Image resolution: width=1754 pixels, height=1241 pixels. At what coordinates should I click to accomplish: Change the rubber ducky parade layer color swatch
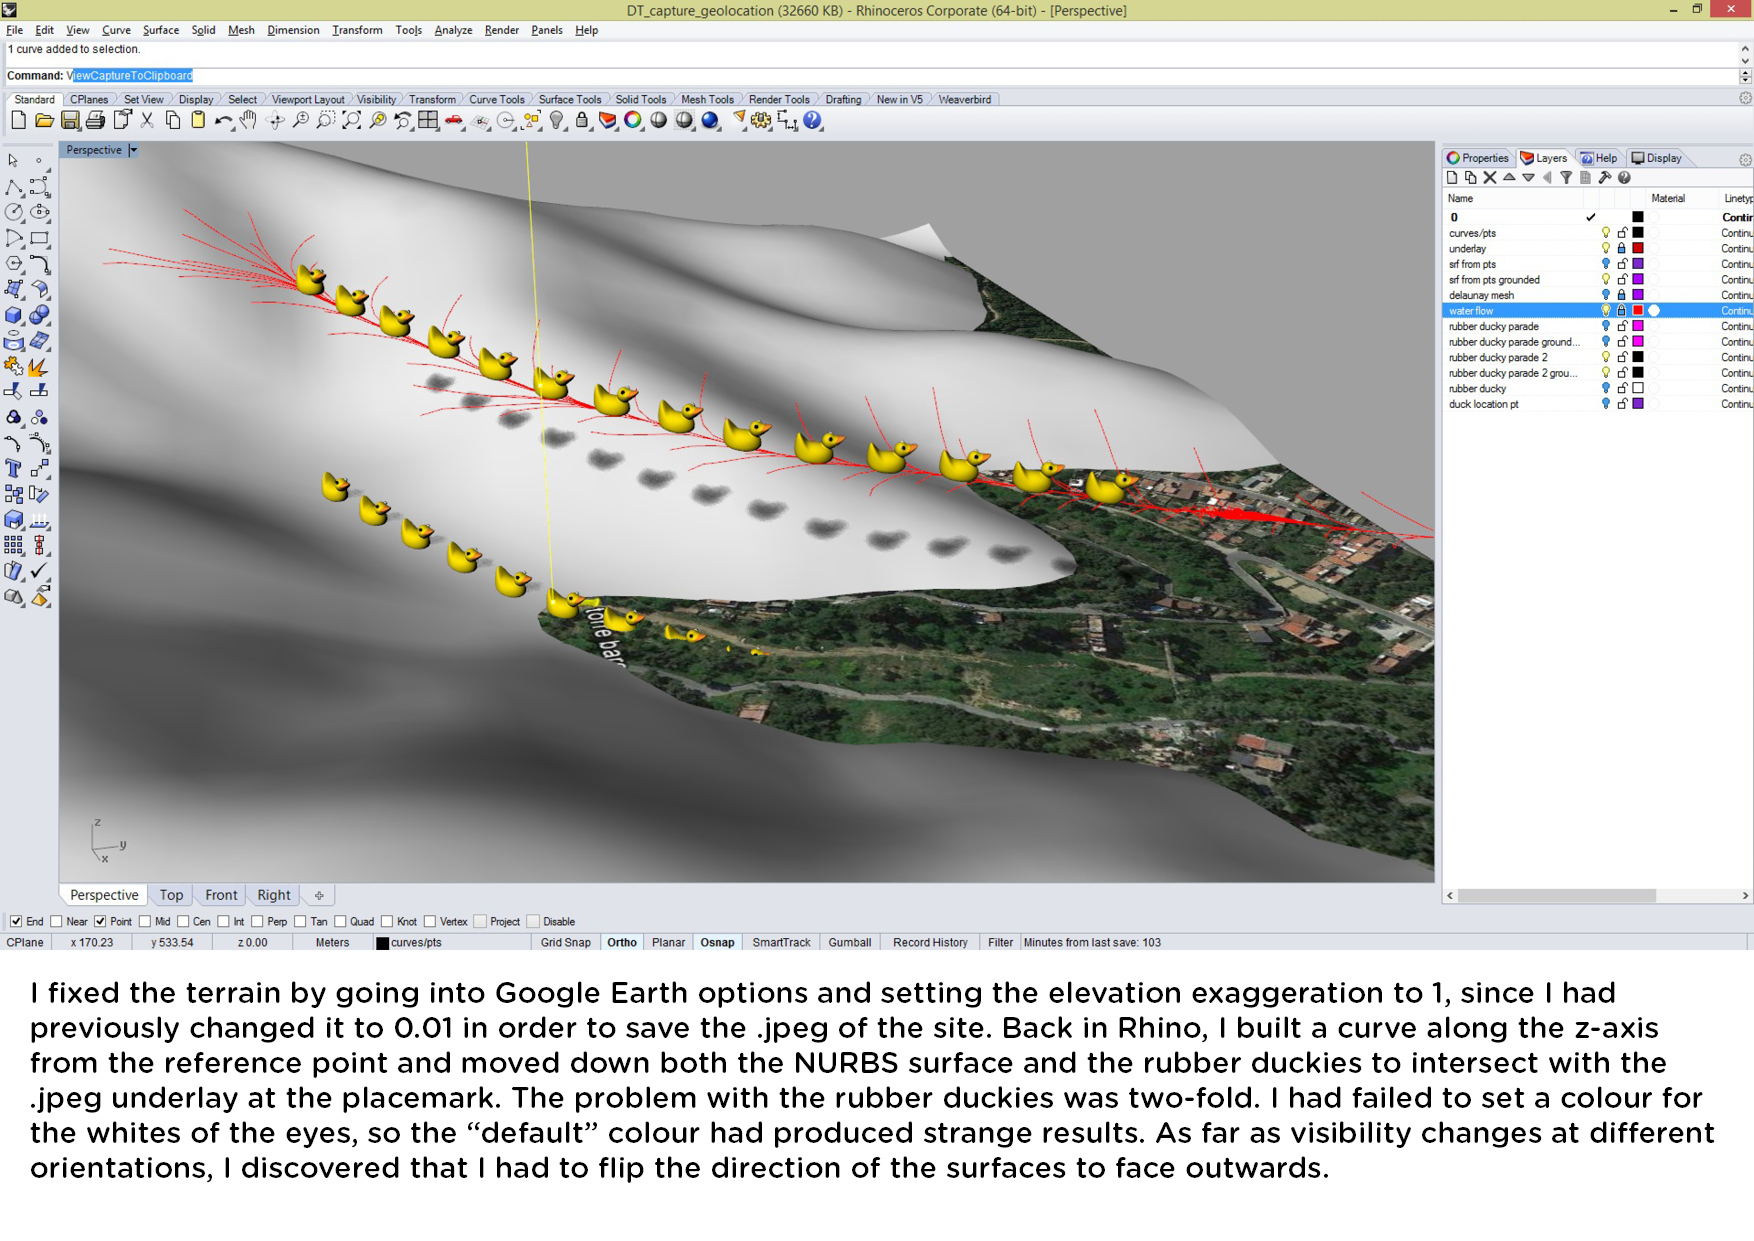(x=1638, y=326)
